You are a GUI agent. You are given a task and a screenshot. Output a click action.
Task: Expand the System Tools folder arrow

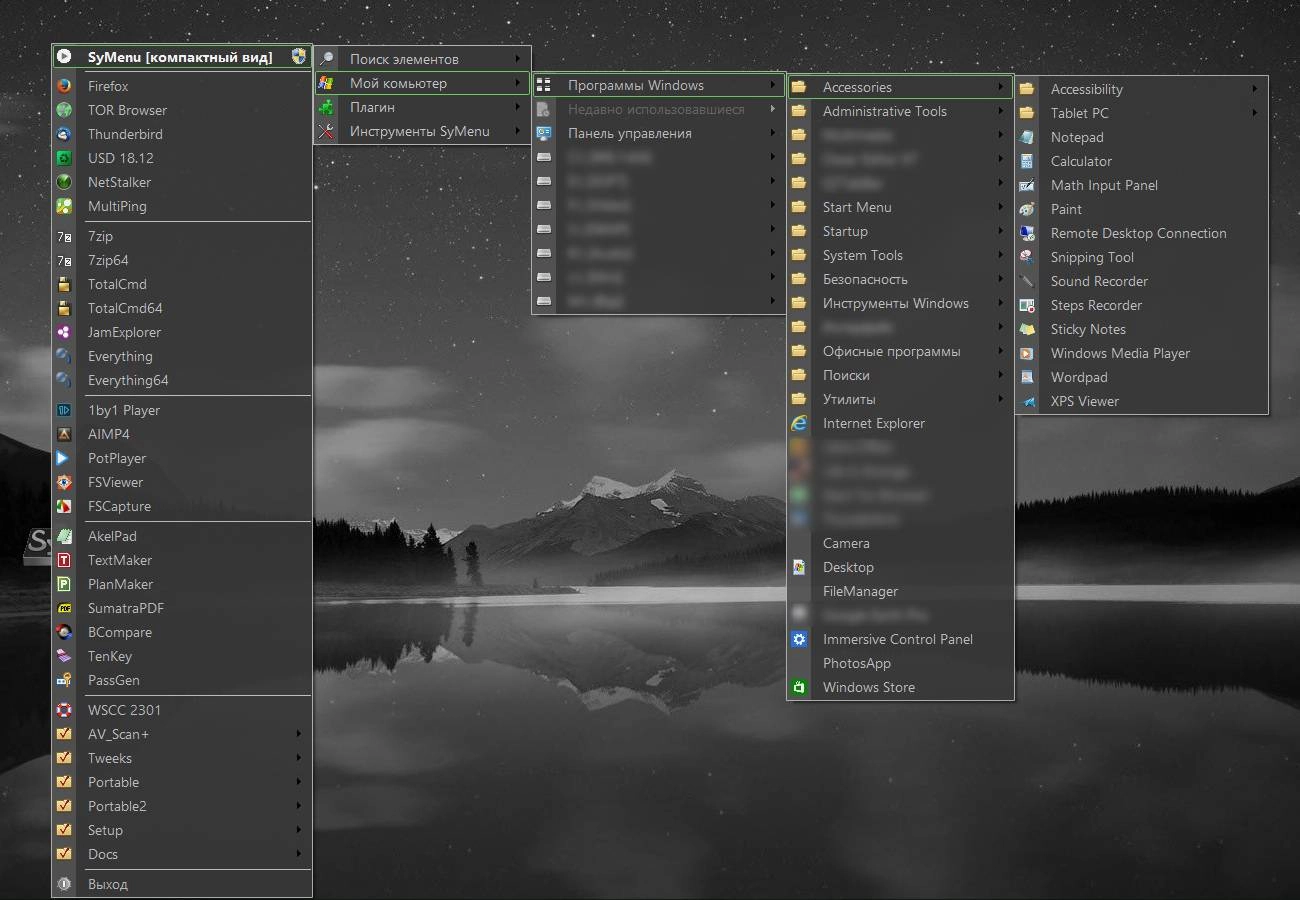(1001, 255)
